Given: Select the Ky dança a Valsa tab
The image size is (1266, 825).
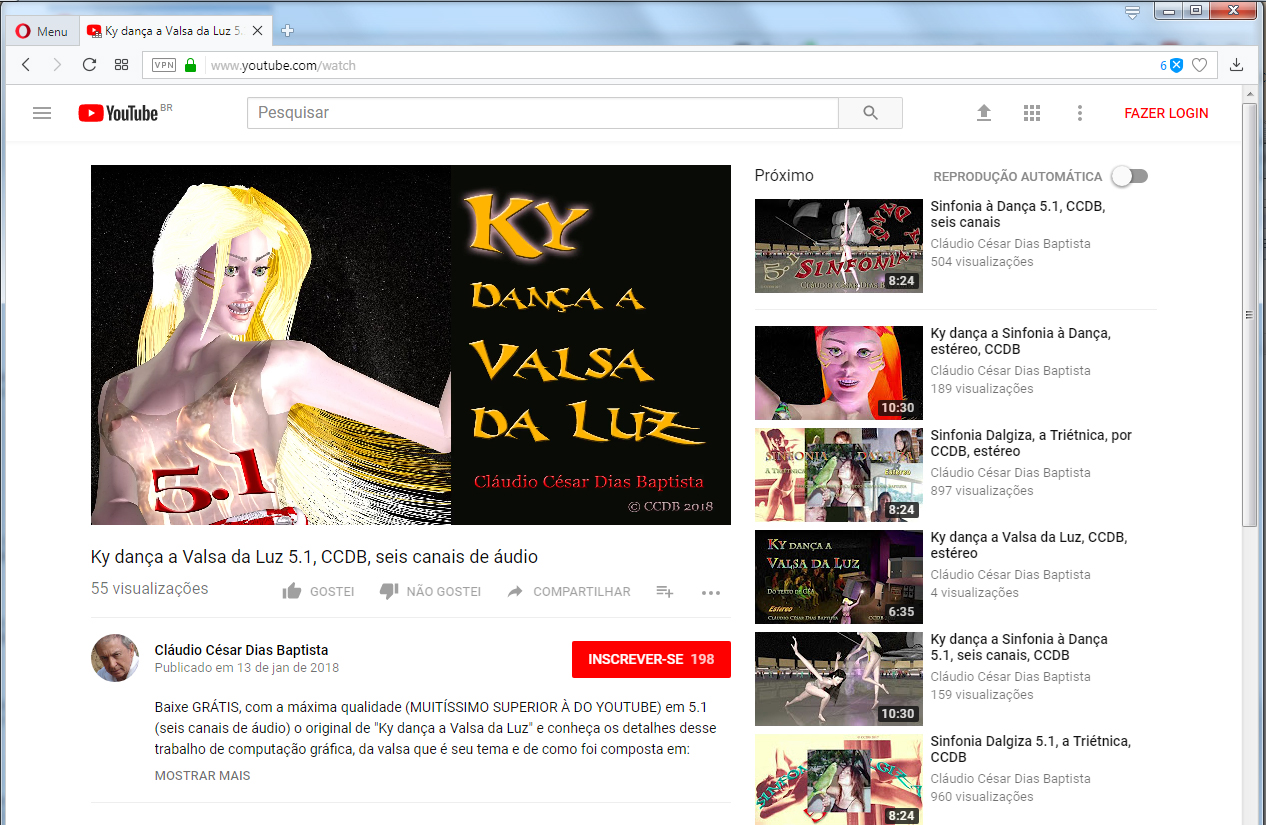Looking at the screenshot, I should [172, 31].
